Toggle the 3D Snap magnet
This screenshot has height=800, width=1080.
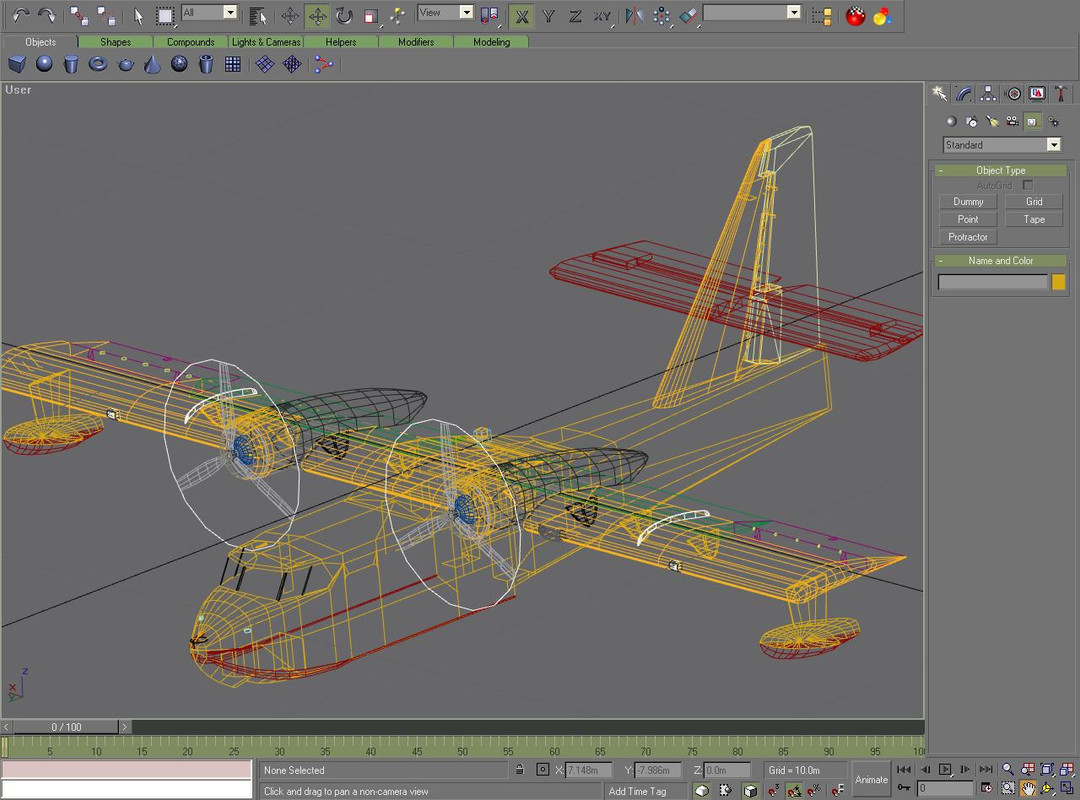(x=773, y=790)
